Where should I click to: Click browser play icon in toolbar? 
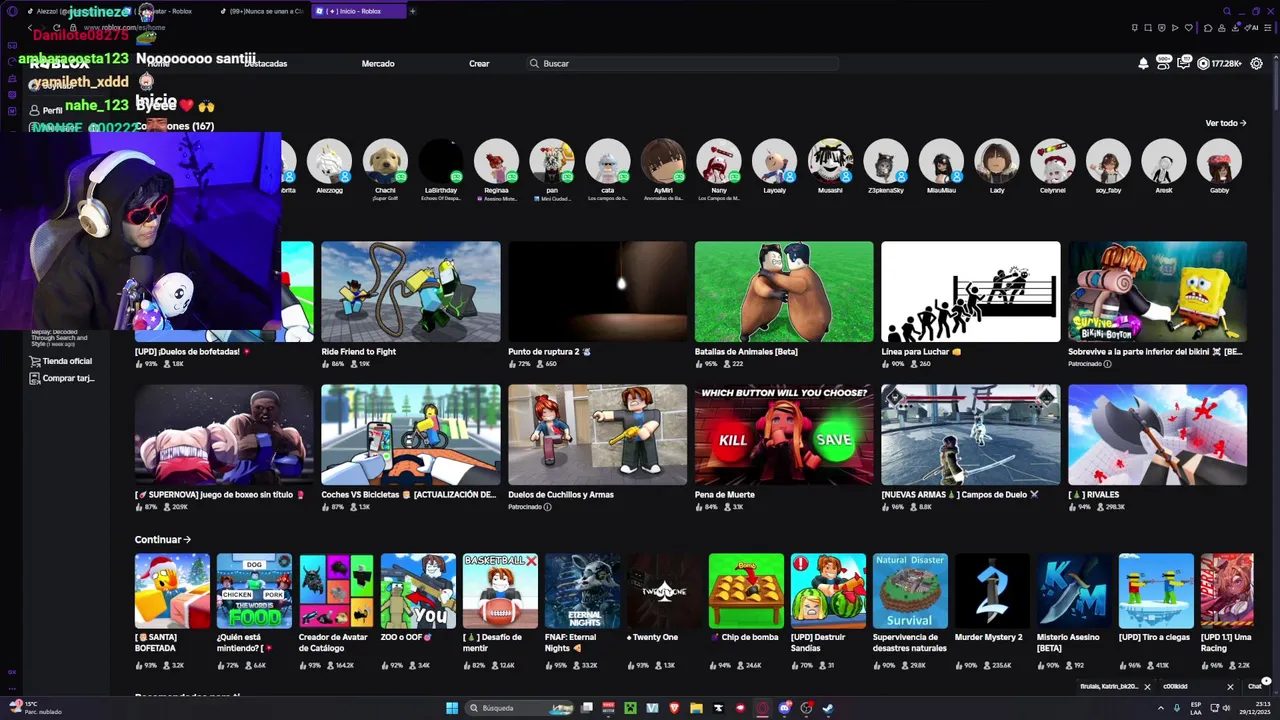coord(1174,27)
